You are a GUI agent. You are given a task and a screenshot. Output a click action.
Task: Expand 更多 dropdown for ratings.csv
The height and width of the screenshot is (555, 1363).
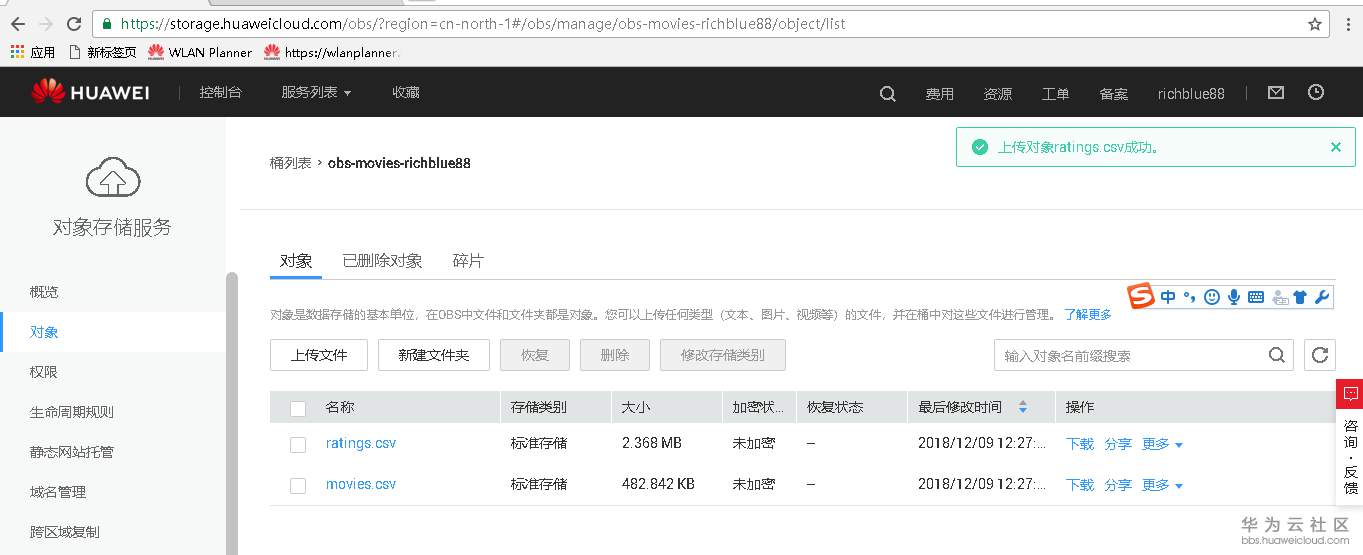pos(1163,444)
